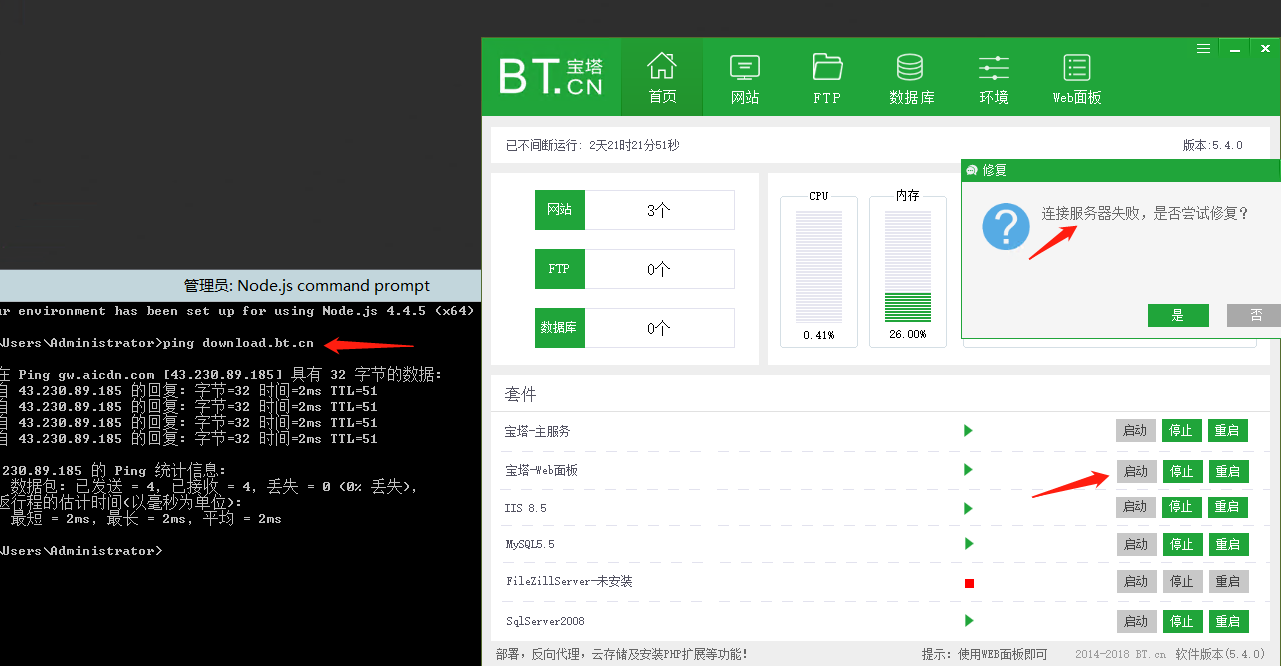Image resolution: width=1281 pixels, height=666 pixels.
Task: Click 停止 for 宝塔-主服务
Action: (x=1182, y=431)
